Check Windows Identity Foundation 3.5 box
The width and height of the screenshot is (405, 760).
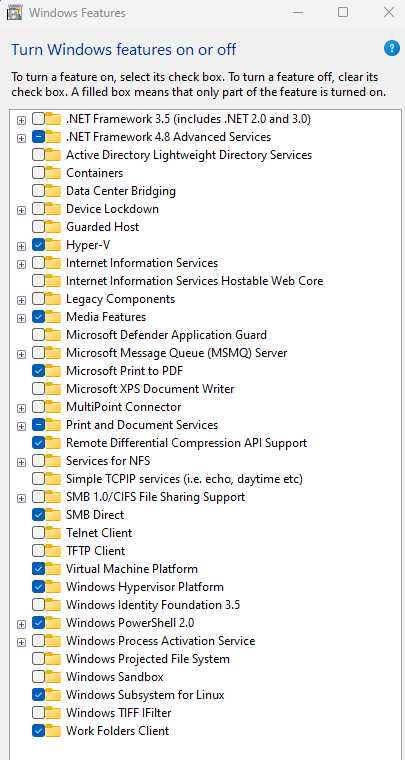coord(38,604)
